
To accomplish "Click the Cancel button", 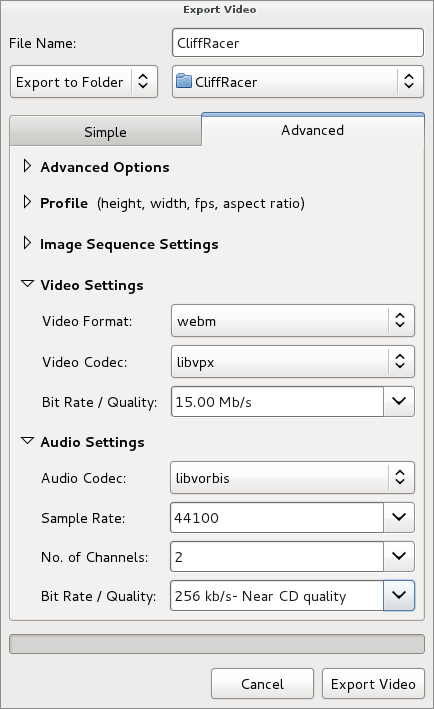I will click(262, 684).
